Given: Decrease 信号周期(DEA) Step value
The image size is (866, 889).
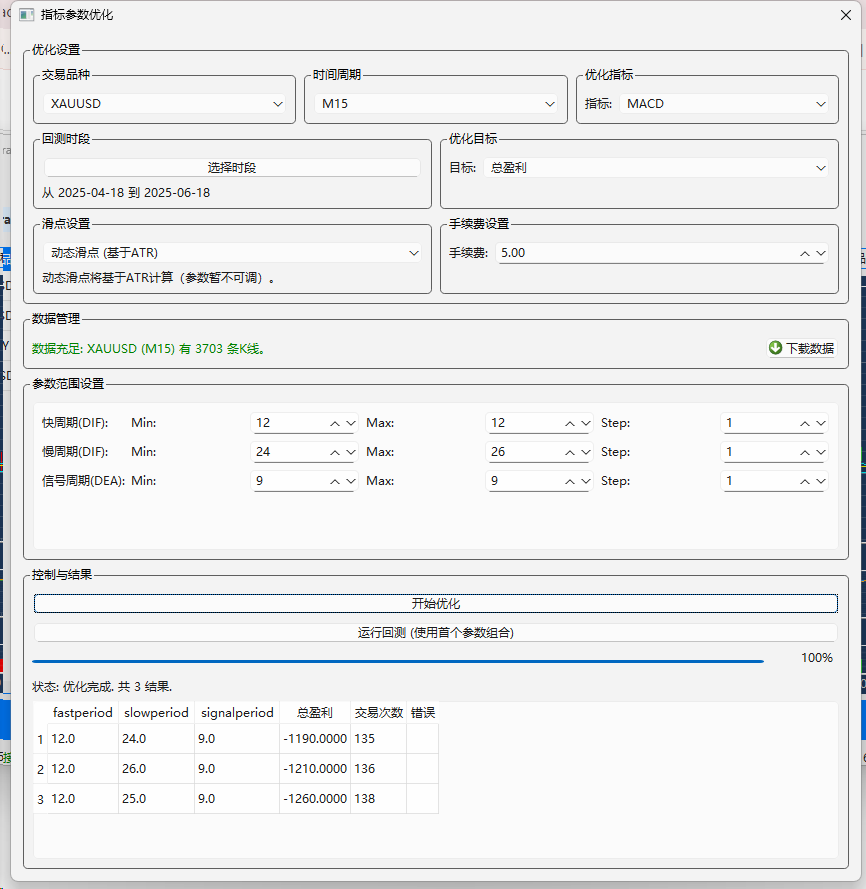Looking at the screenshot, I should pyautogui.click(x=821, y=481).
